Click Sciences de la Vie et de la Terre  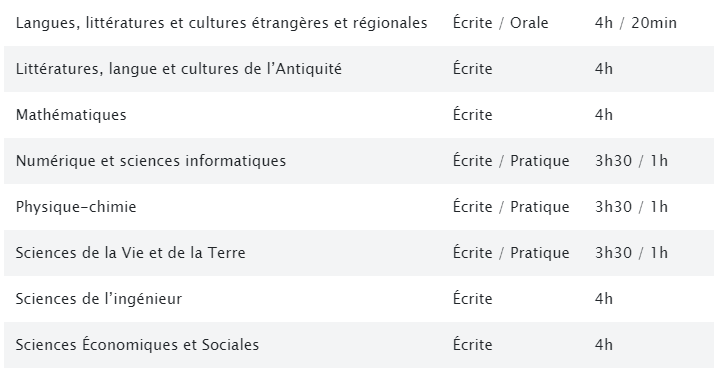click(x=130, y=253)
